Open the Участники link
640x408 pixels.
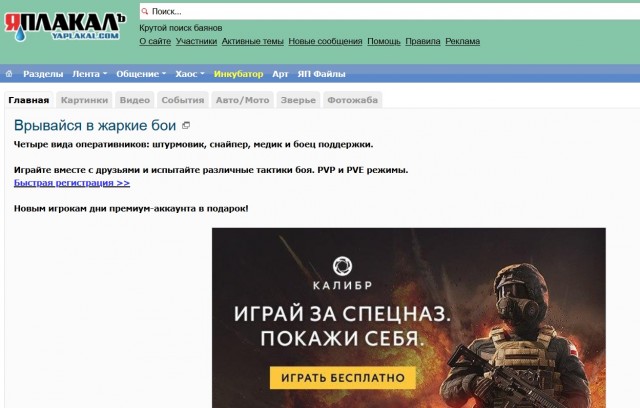(196, 41)
